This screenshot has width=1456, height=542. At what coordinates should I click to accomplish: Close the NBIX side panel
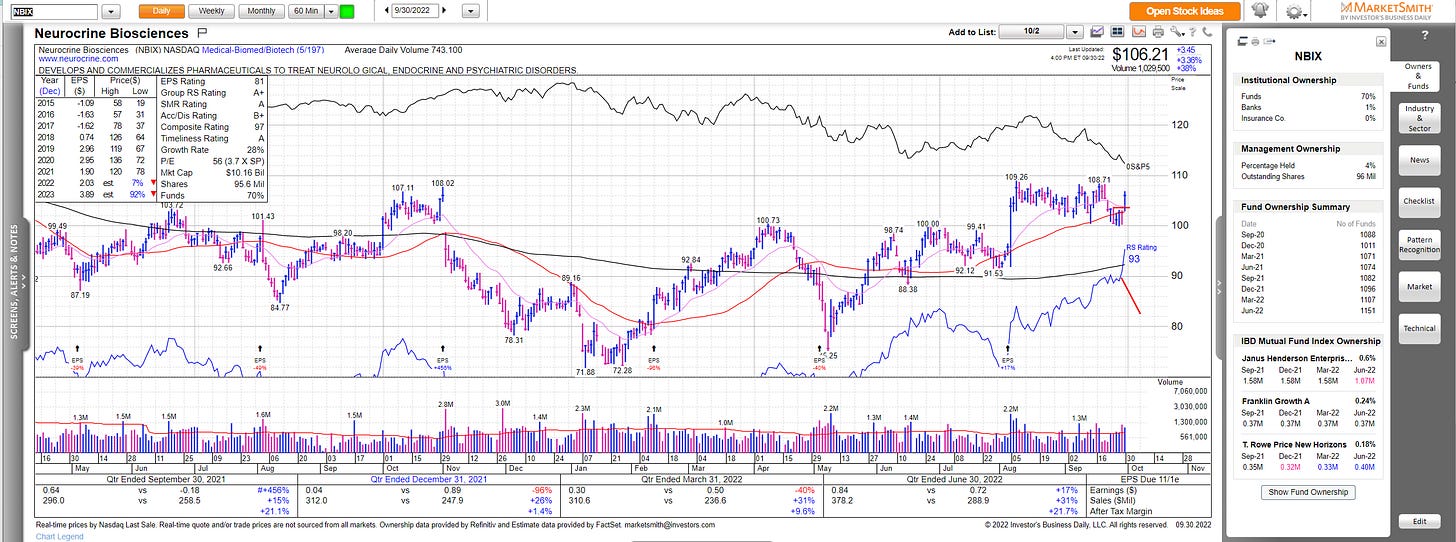coord(1381,42)
